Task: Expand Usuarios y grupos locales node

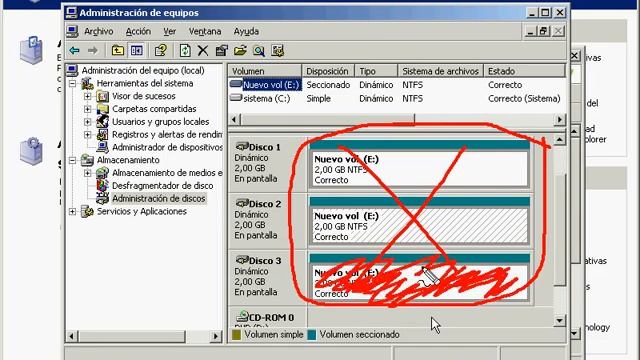Action: [x=87, y=122]
